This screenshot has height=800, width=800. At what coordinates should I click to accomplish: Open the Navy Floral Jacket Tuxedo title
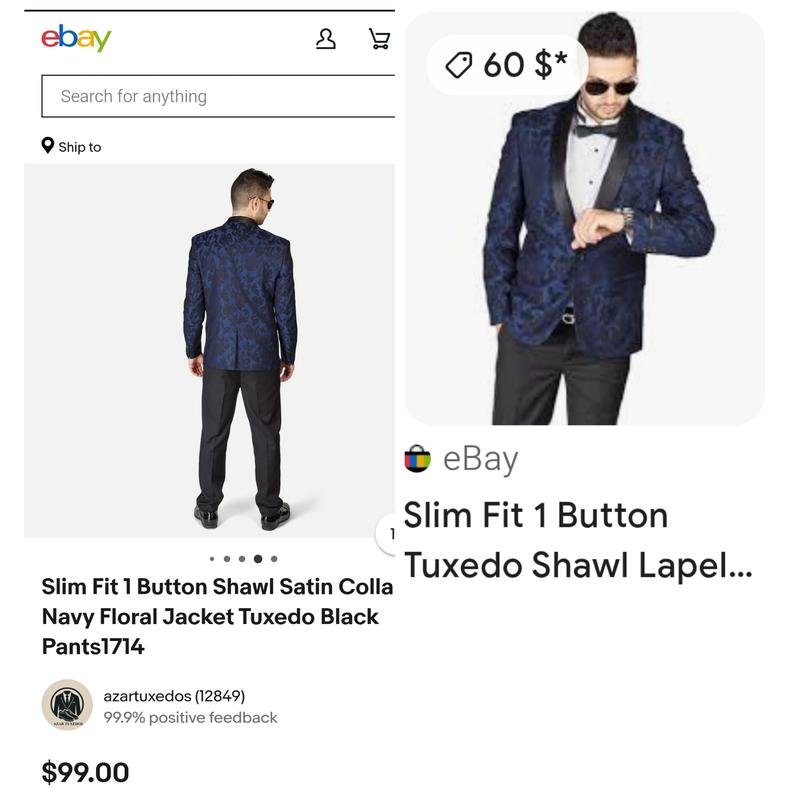pyautogui.click(x=210, y=616)
